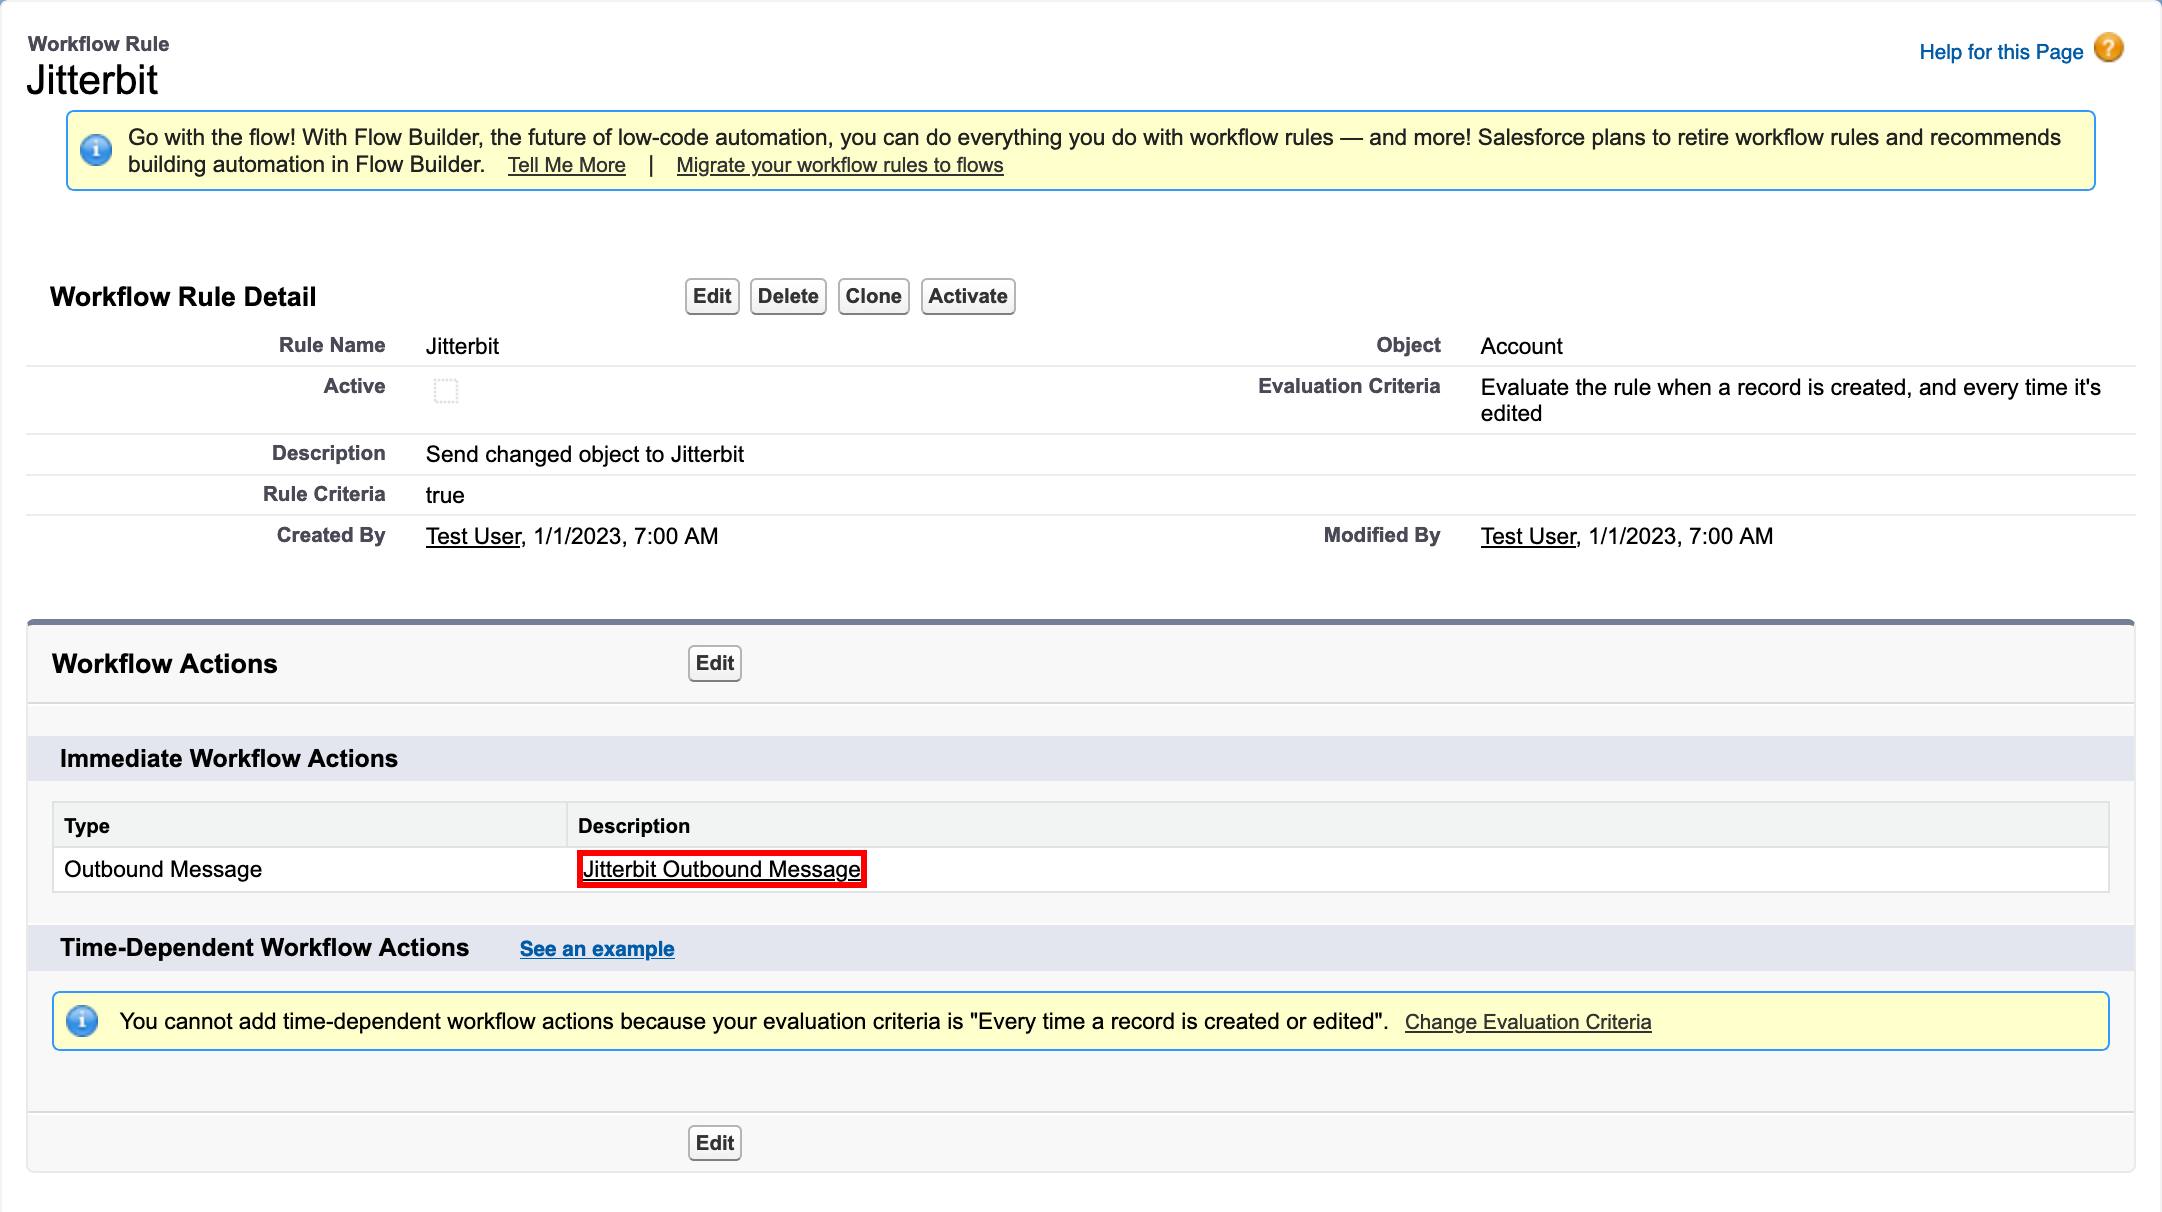Click the Delete button for this workflow rule
The image size is (2162, 1212).
788,296
